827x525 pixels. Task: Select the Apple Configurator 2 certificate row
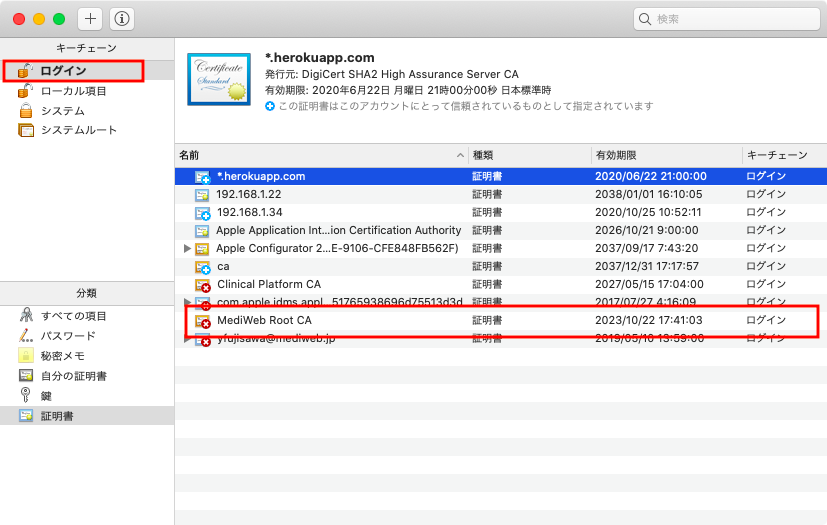tap(501, 248)
